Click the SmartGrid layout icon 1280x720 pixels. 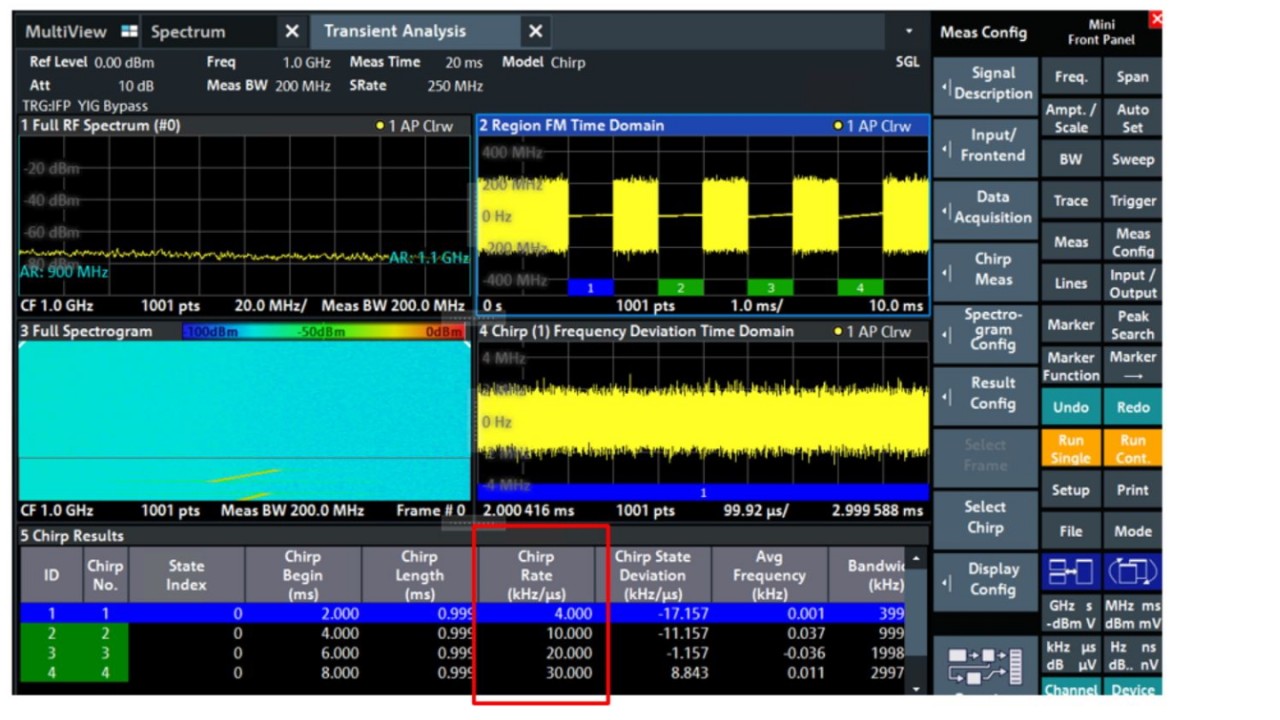985,665
